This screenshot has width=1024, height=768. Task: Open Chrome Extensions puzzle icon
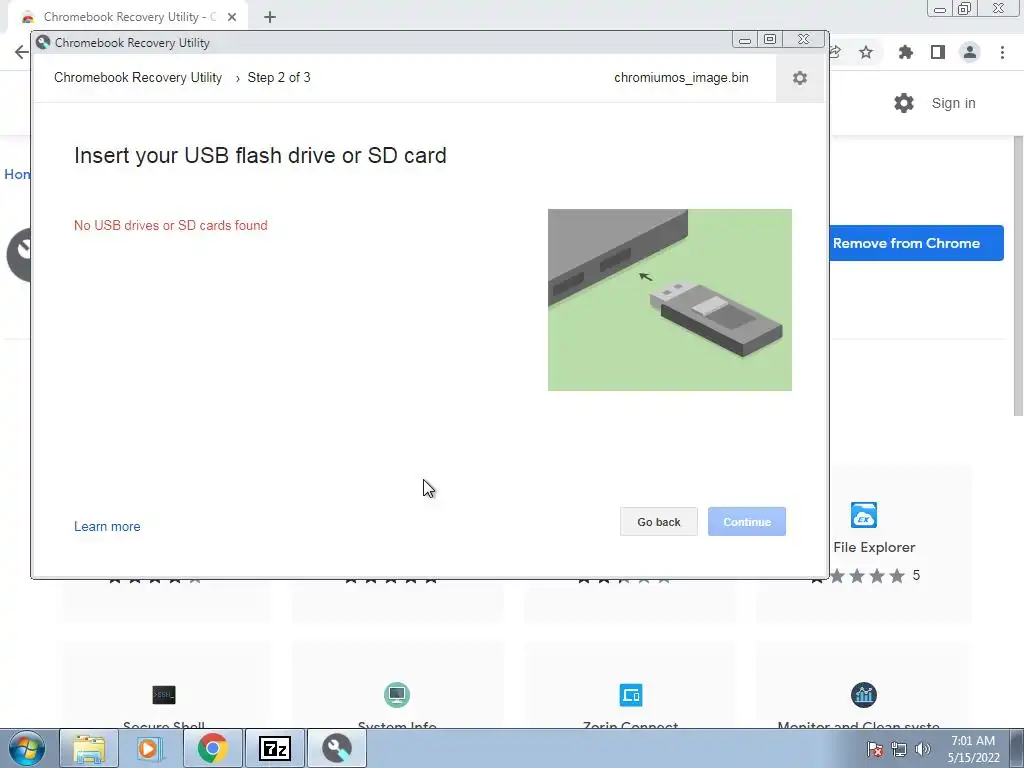pyautogui.click(x=905, y=52)
